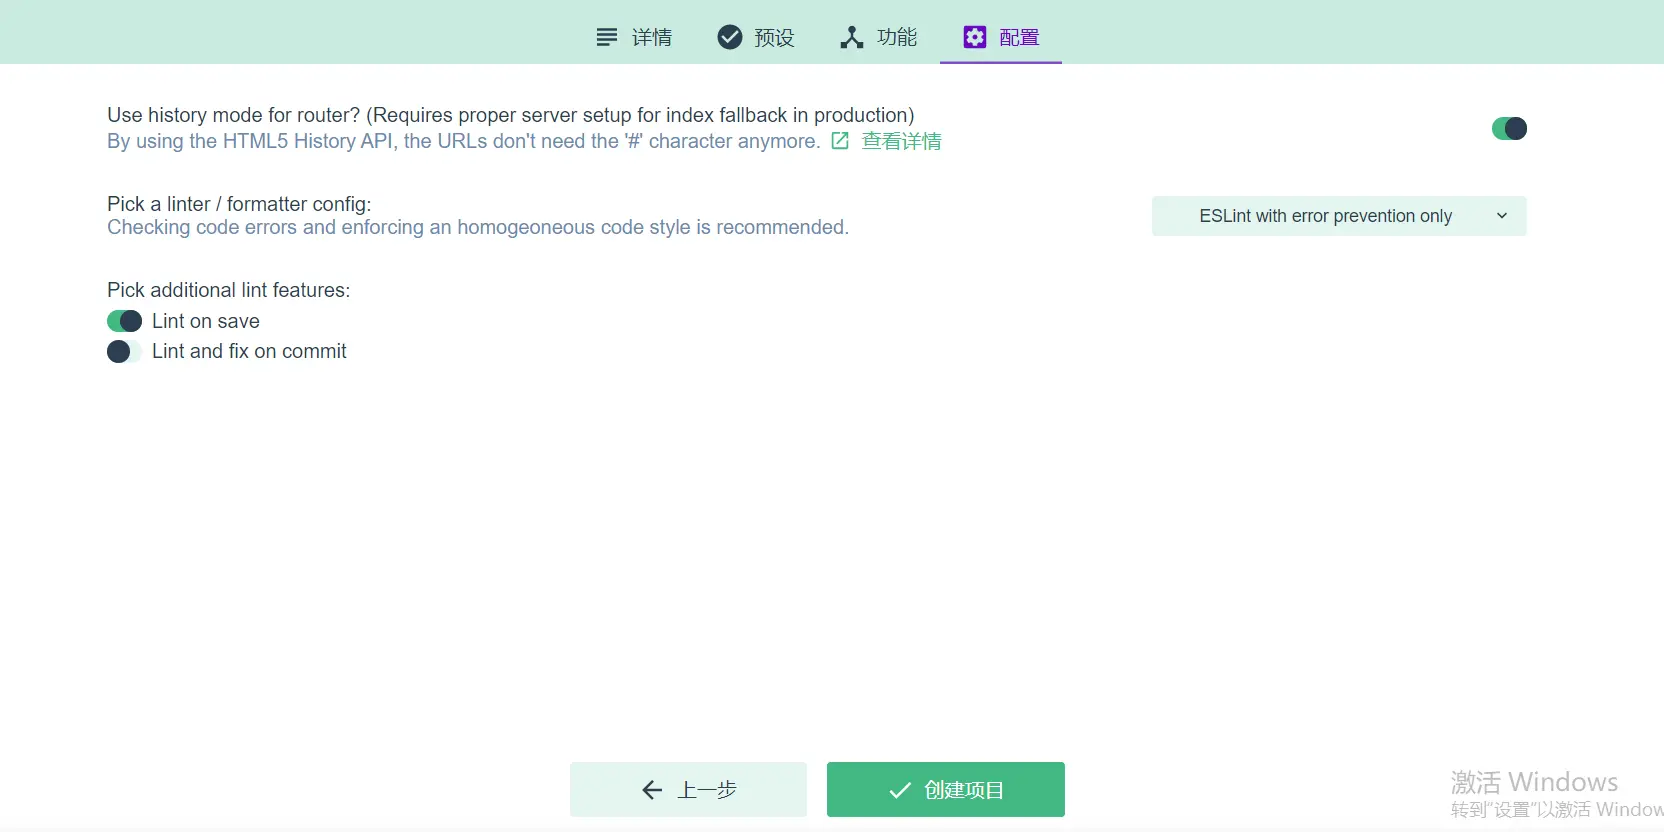The height and width of the screenshot is (832, 1664).
Task: Open the 功能 tab
Action: [x=879, y=37]
